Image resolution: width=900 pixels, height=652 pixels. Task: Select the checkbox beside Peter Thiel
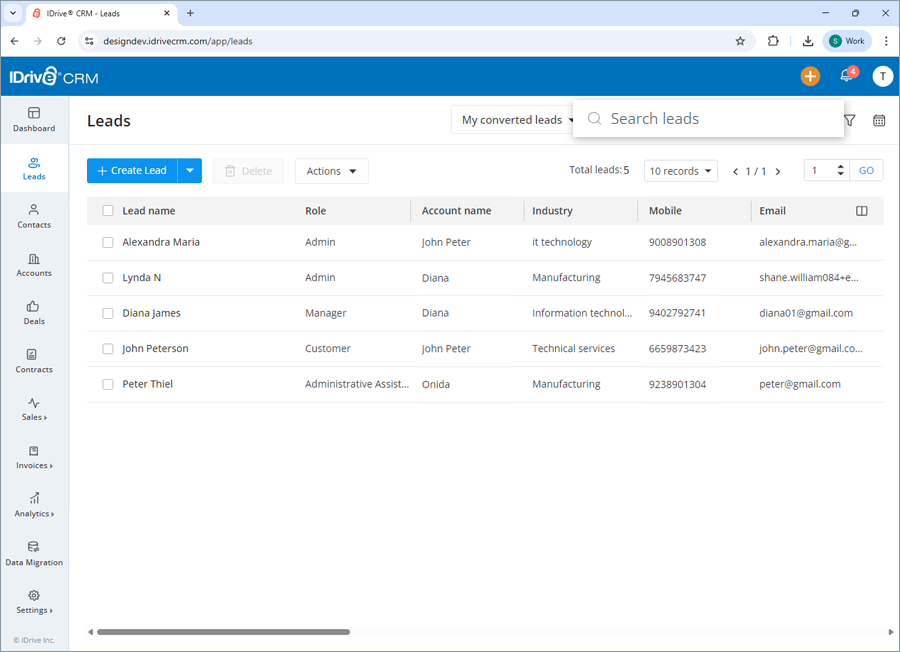[x=107, y=383]
